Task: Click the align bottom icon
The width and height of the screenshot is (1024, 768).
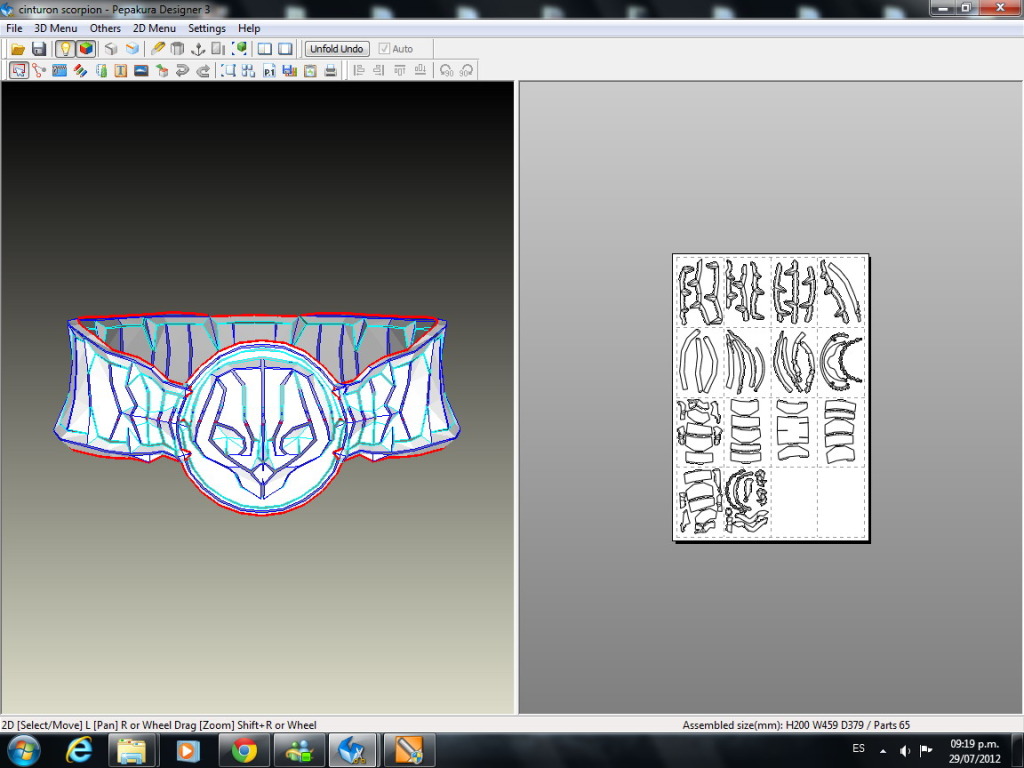Action: coord(420,71)
